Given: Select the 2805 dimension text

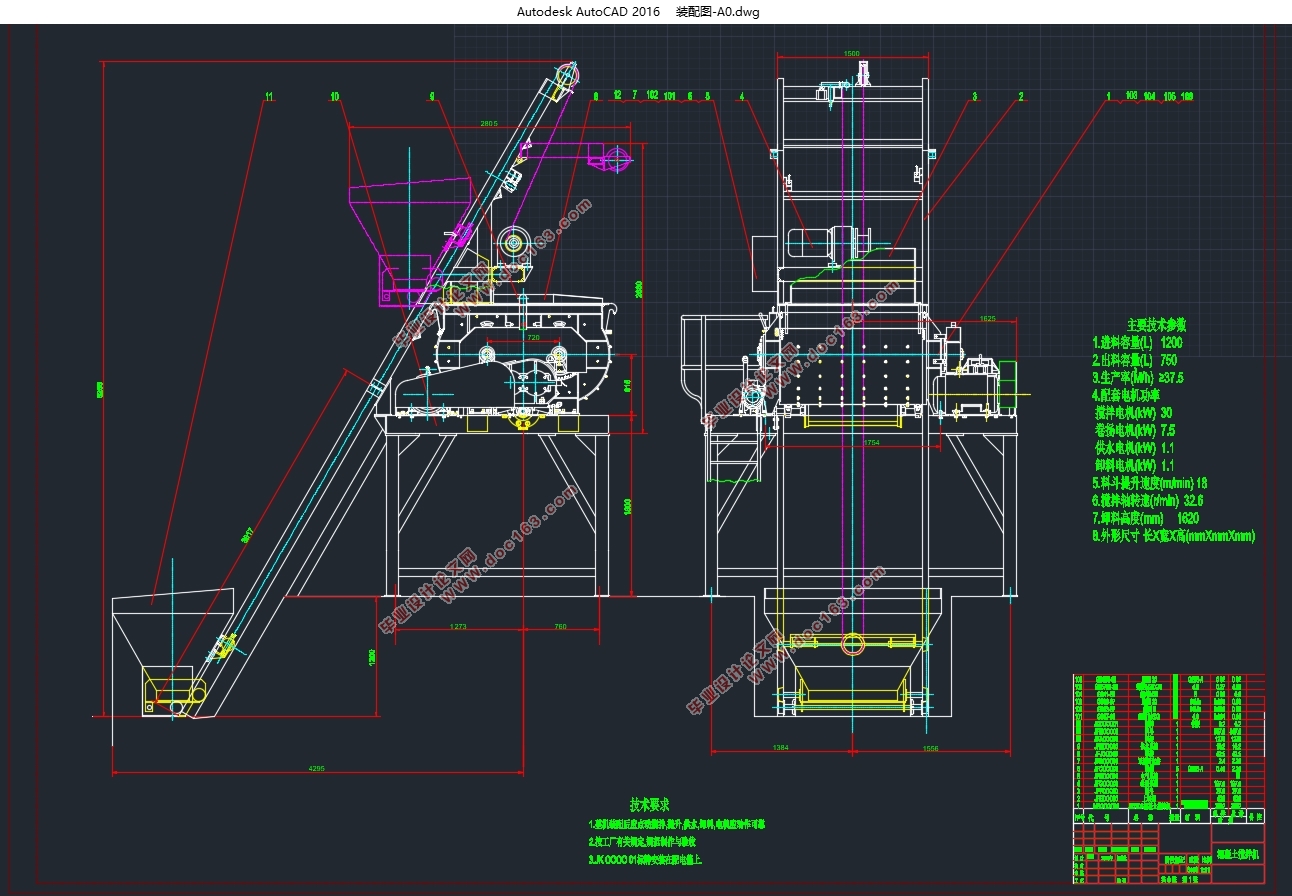Looking at the screenshot, I should [x=488, y=124].
